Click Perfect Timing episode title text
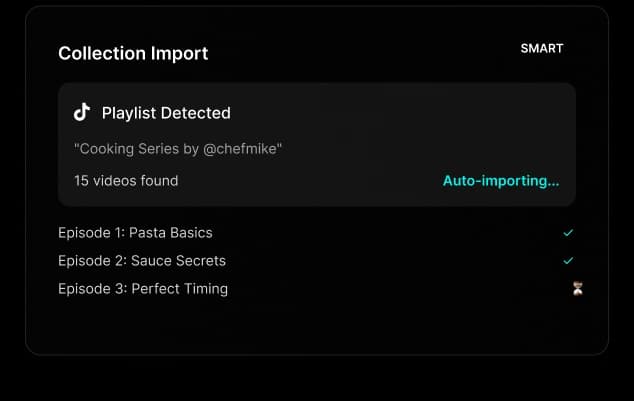The width and height of the screenshot is (634, 401). tap(180, 289)
